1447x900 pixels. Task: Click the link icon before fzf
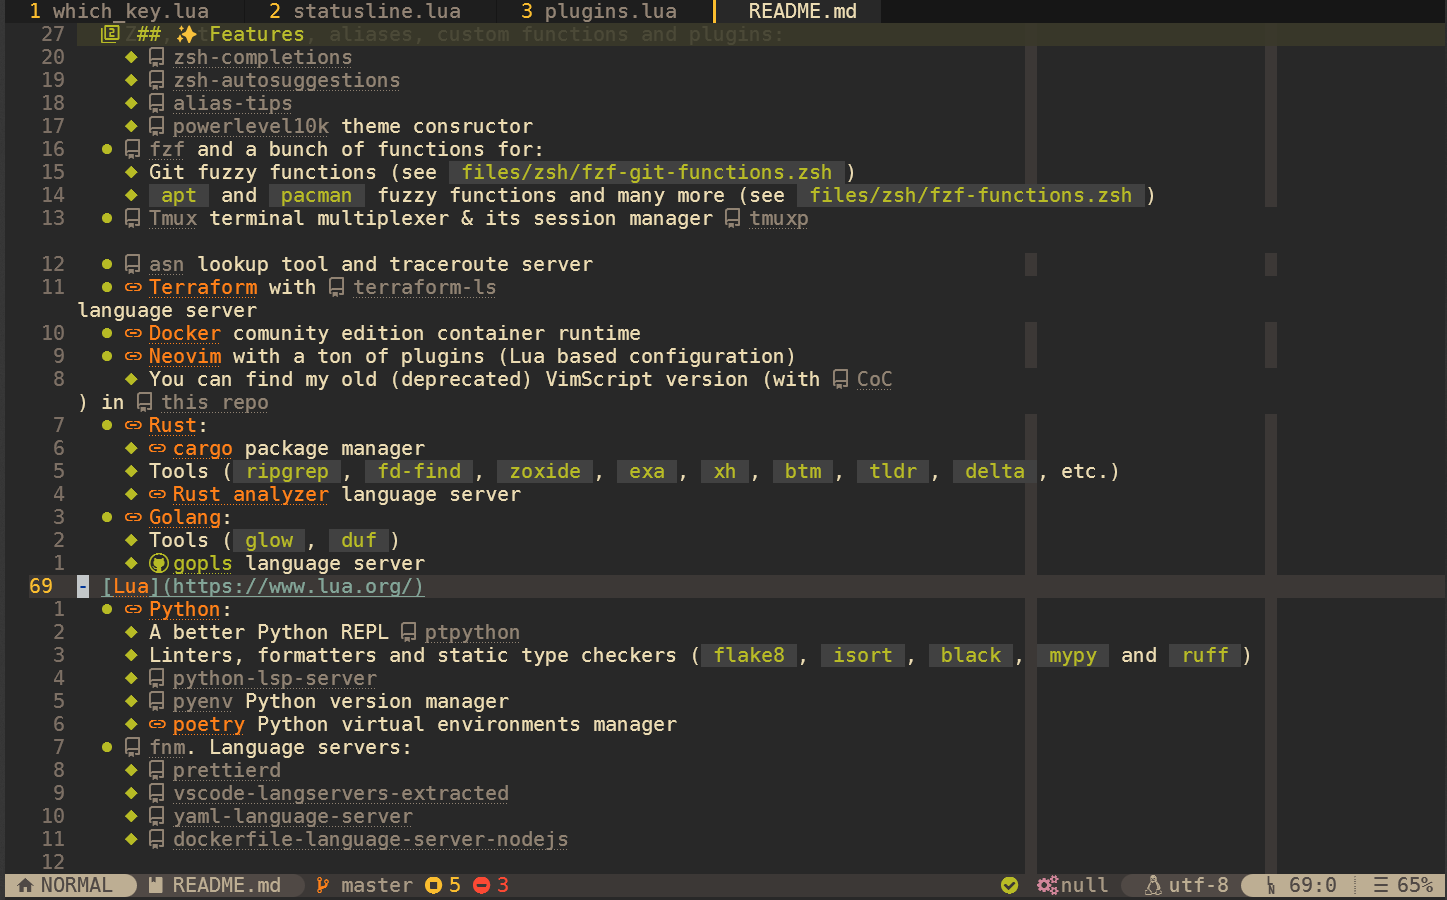132,149
